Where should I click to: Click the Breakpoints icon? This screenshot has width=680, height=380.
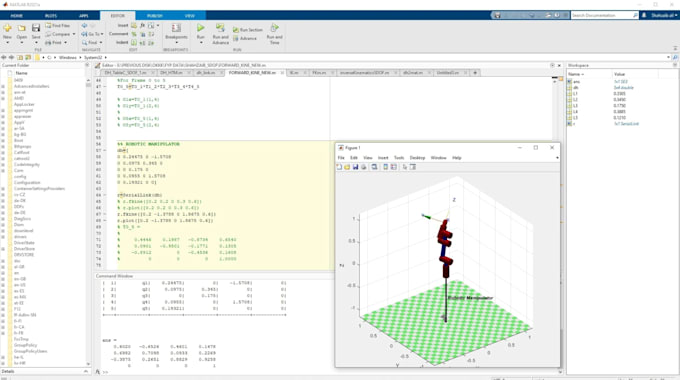[x=176, y=29]
